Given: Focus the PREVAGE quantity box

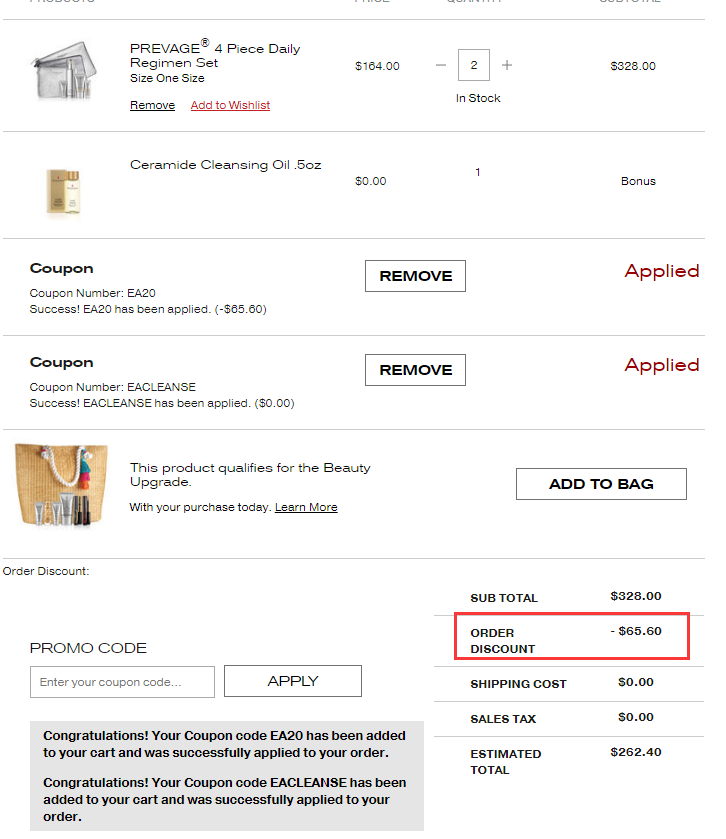Looking at the screenshot, I should [474, 65].
